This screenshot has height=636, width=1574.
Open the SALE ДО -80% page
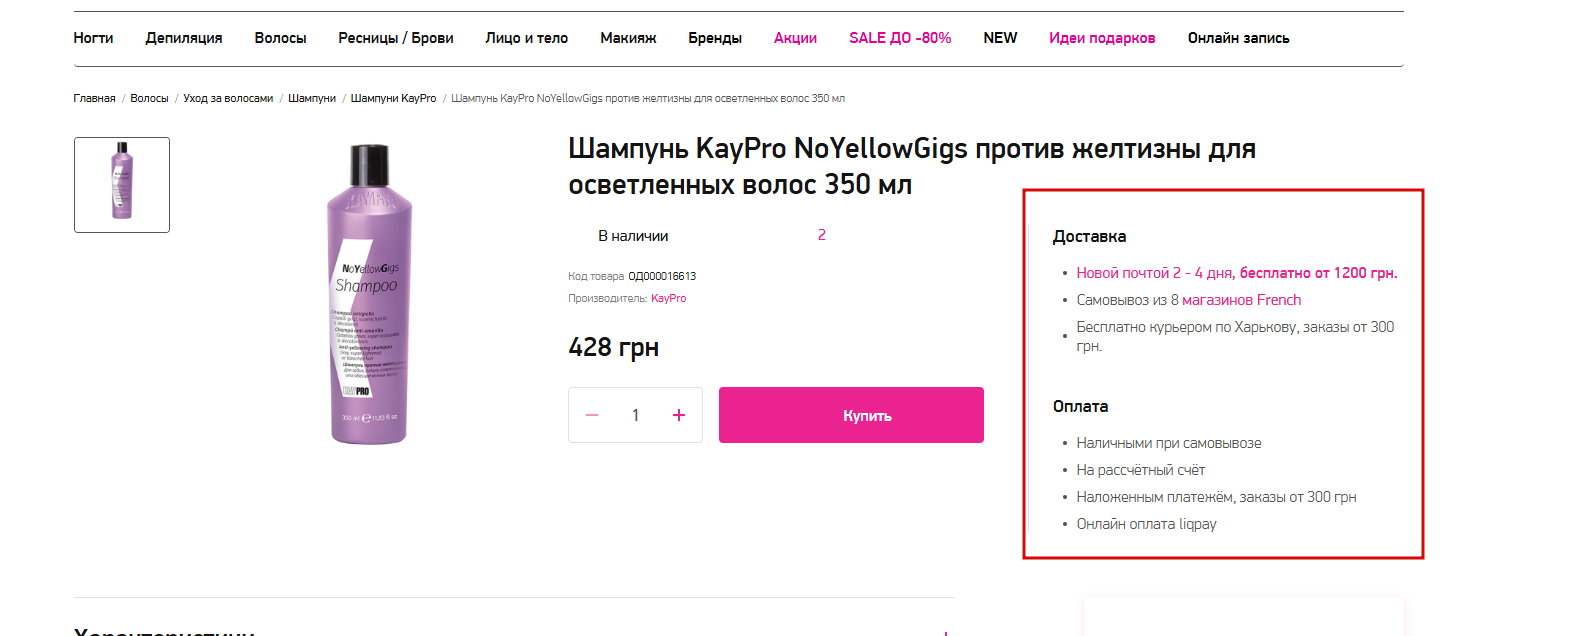(x=900, y=38)
